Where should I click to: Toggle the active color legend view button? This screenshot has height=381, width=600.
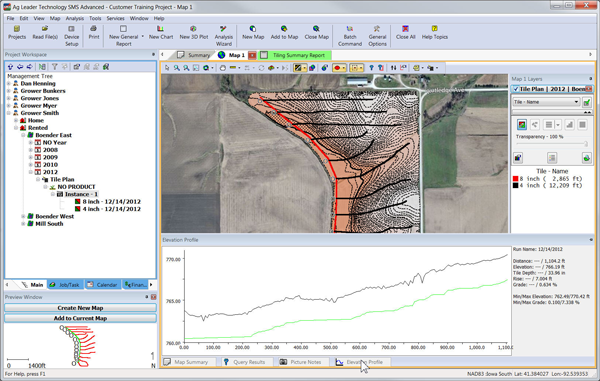[x=522, y=124]
